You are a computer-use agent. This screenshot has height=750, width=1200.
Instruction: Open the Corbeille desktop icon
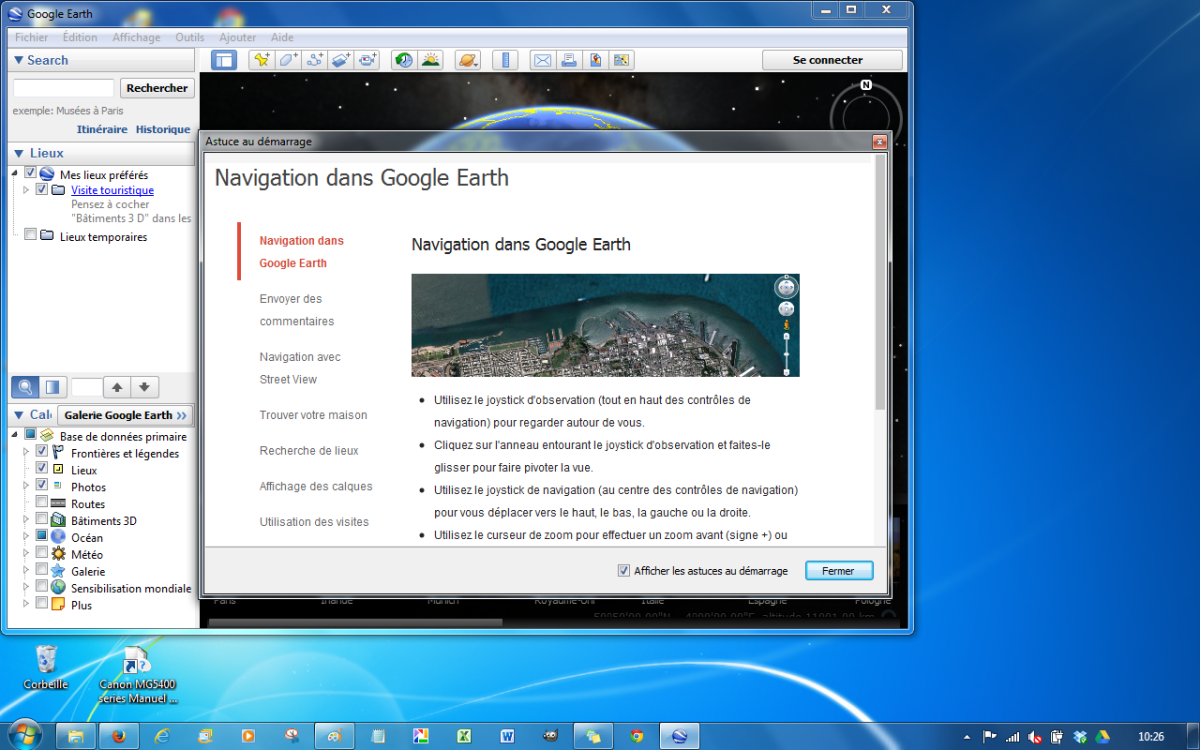click(46, 667)
